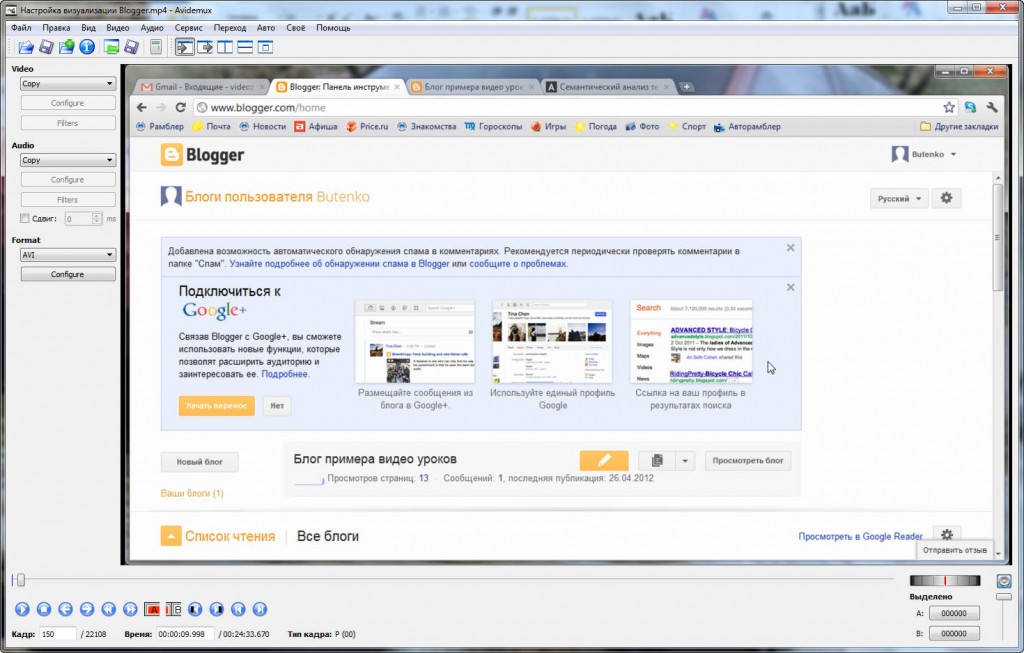Click Configure under the Video section
The height and width of the screenshot is (653, 1024).
(68, 103)
